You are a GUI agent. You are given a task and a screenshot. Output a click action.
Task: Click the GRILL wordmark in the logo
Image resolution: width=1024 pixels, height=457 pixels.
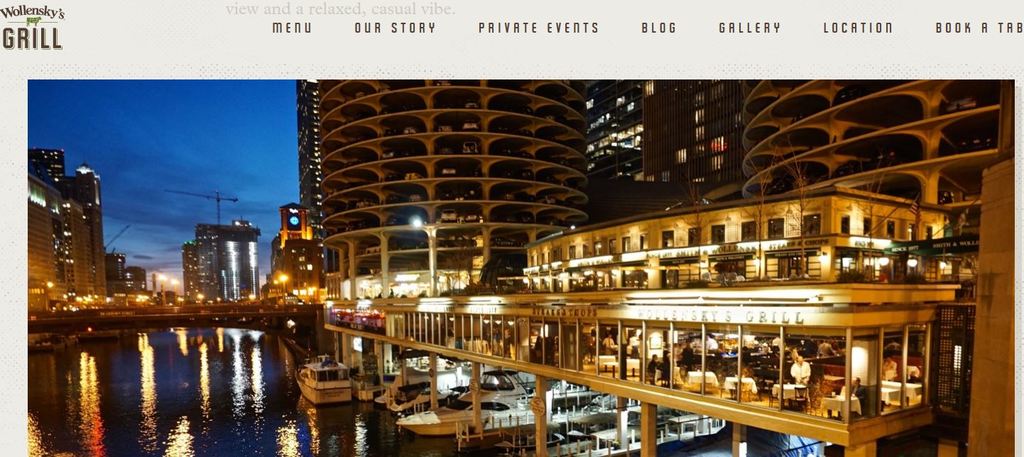(32, 39)
